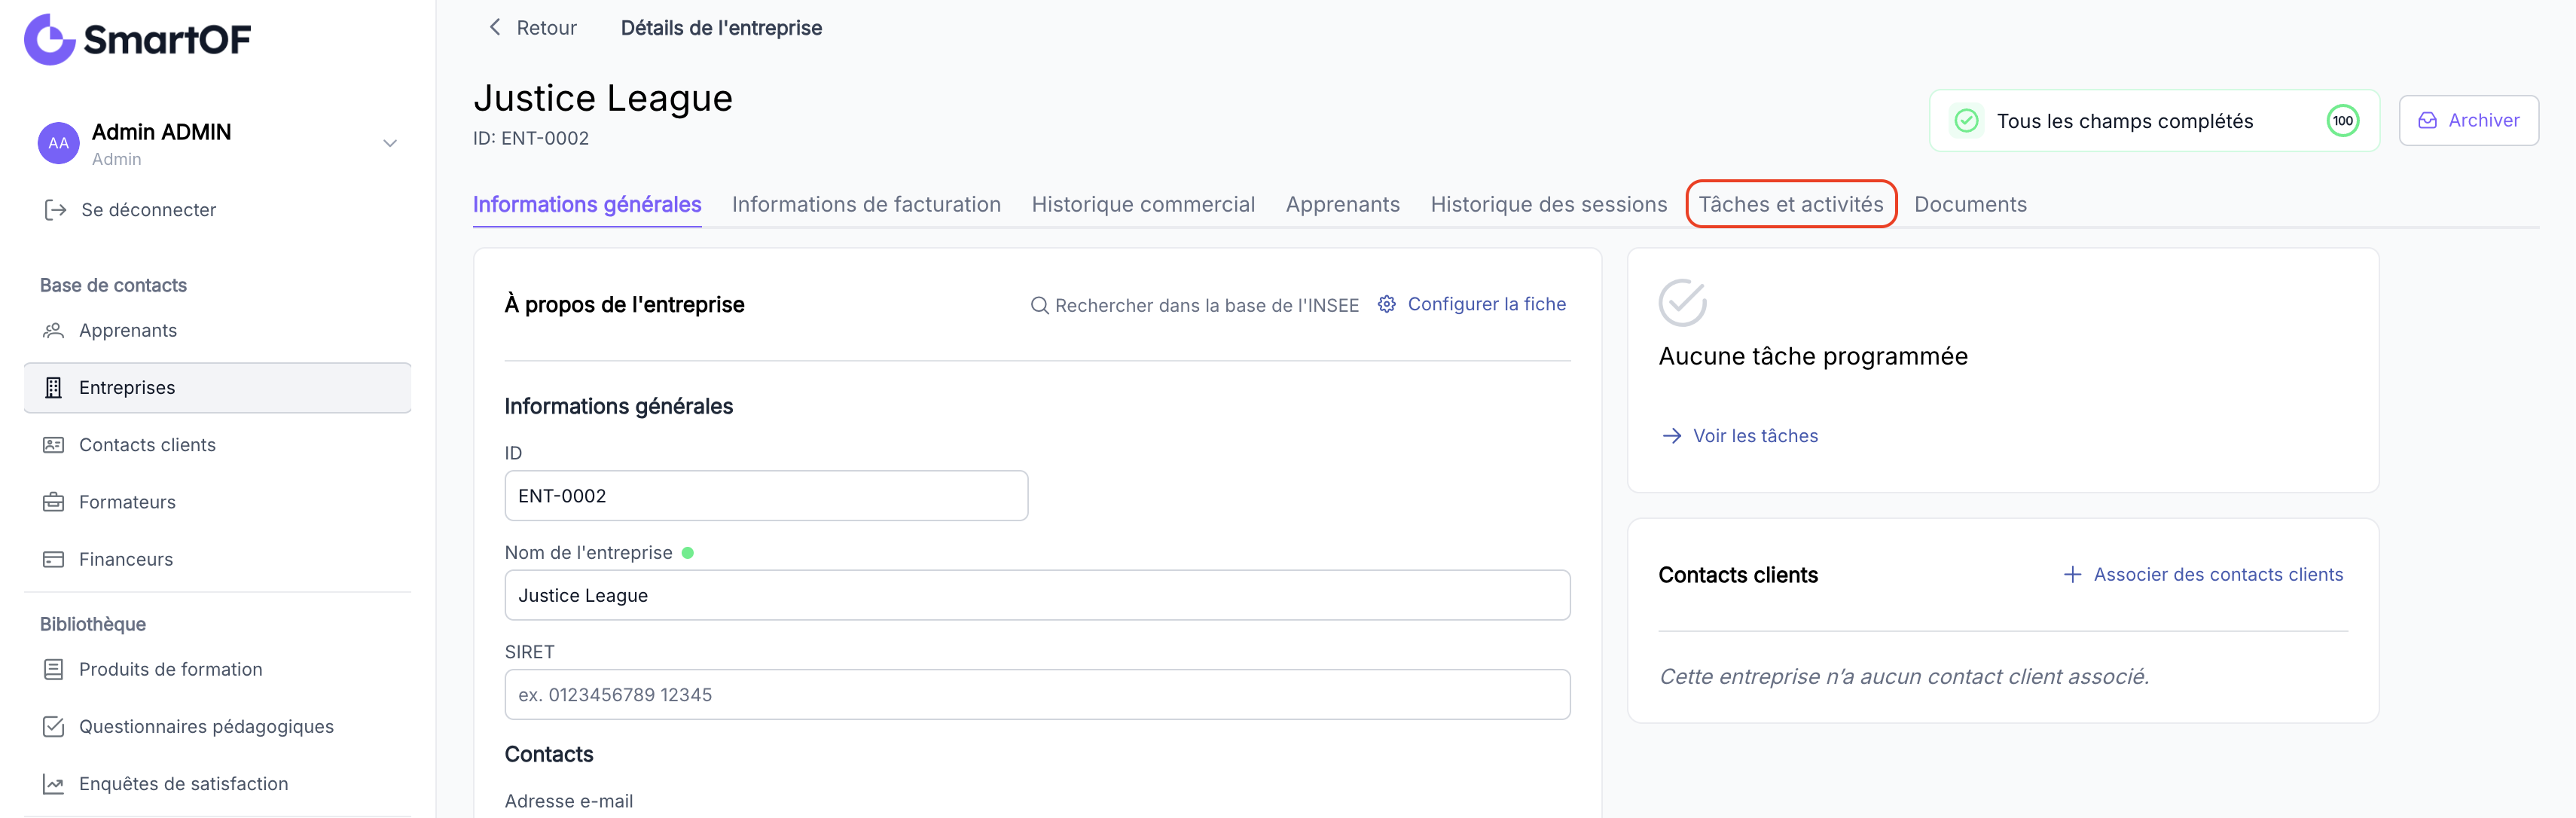Open Historique des sessions tab
This screenshot has height=818, width=2576.
pyautogui.click(x=1548, y=205)
